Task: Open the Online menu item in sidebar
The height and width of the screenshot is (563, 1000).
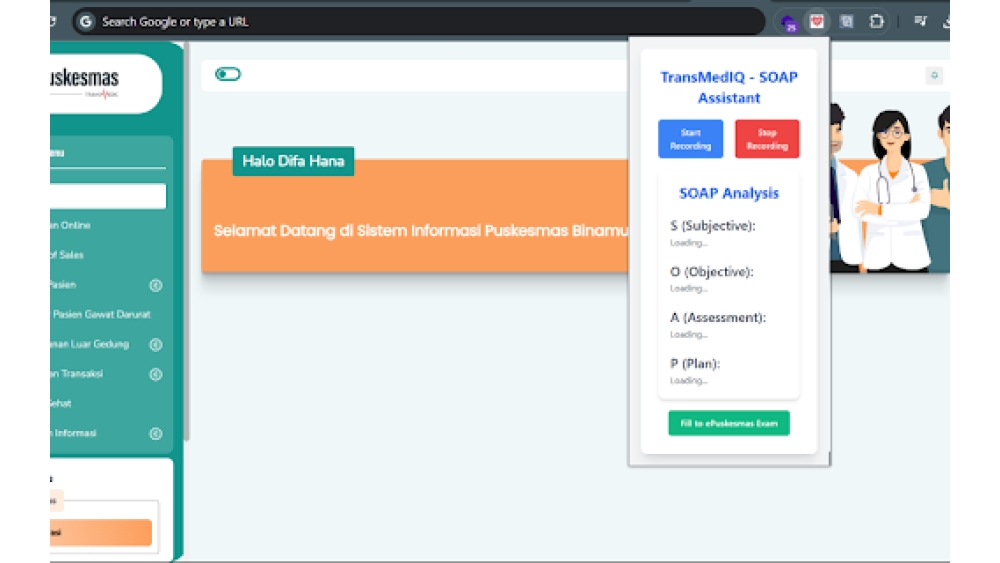Action: [72, 226]
